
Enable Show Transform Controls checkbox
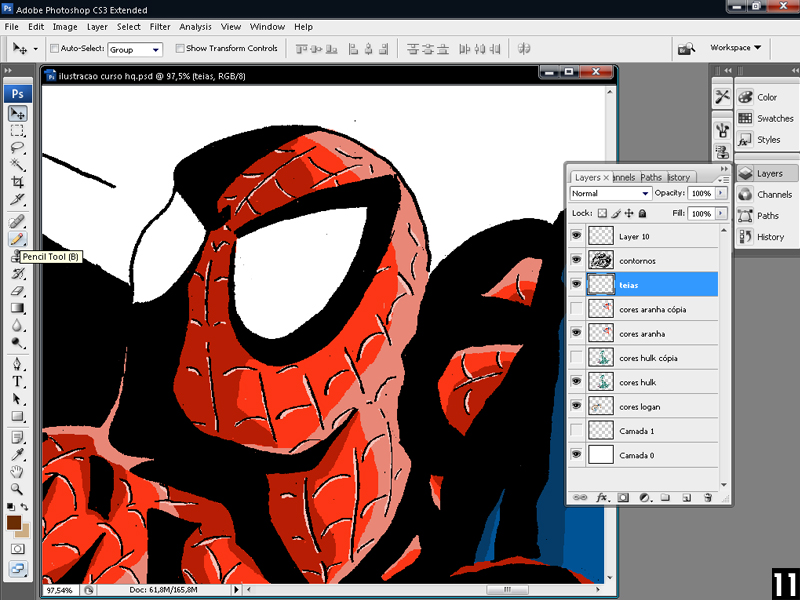(x=180, y=48)
